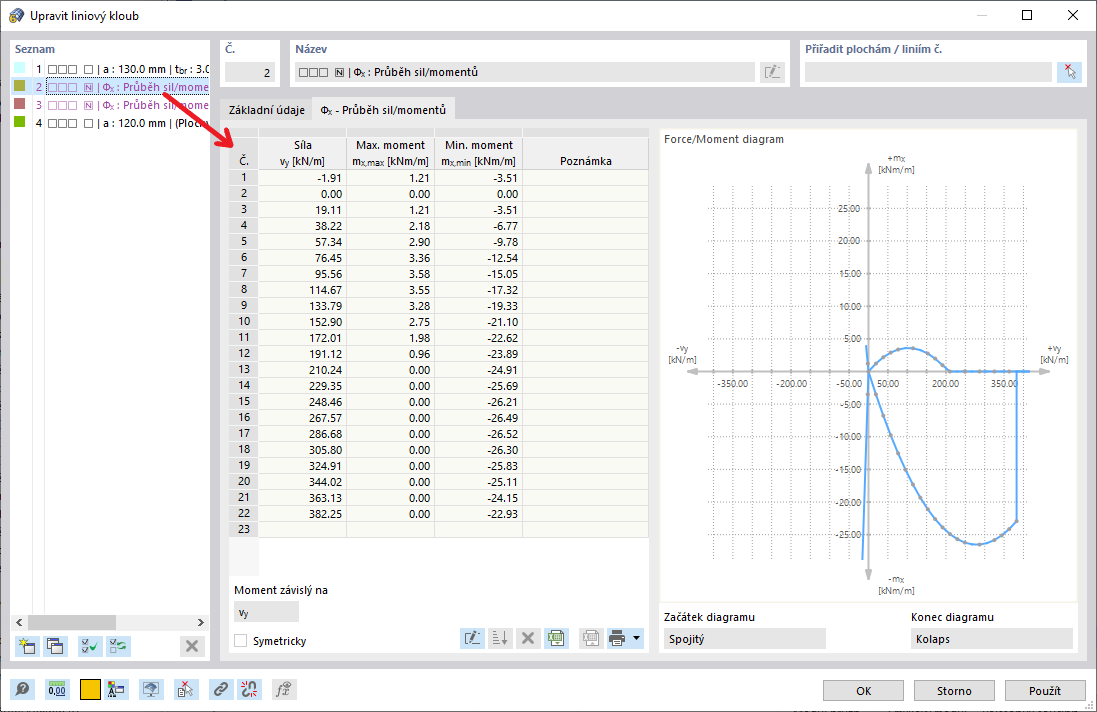1097x712 pixels.
Task: Select Φx - Průběh sil/momentů tab
Action: click(x=383, y=110)
